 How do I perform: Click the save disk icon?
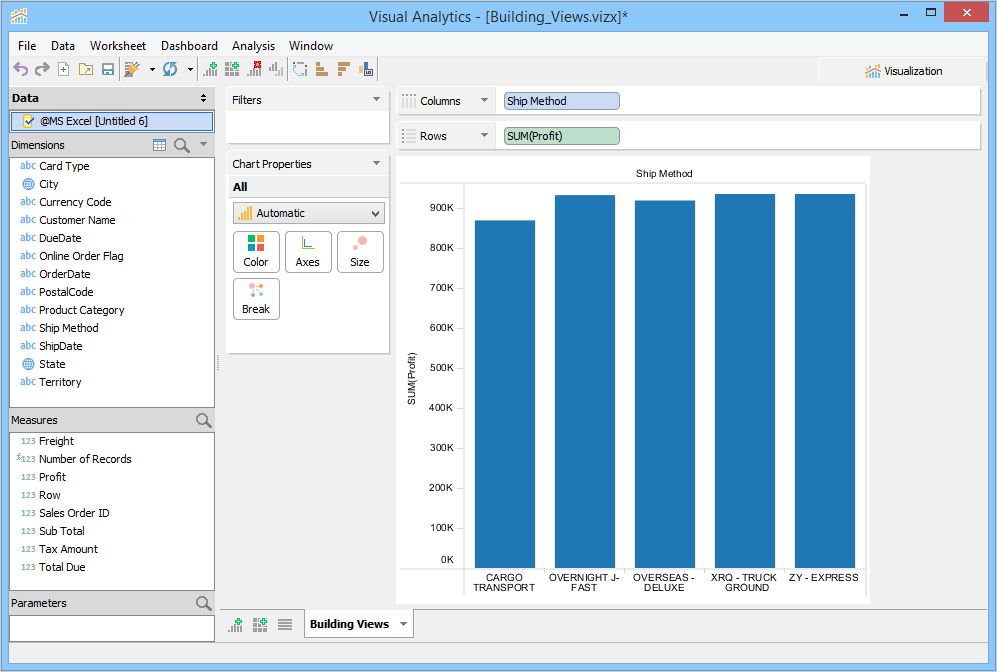[x=108, y=69]
